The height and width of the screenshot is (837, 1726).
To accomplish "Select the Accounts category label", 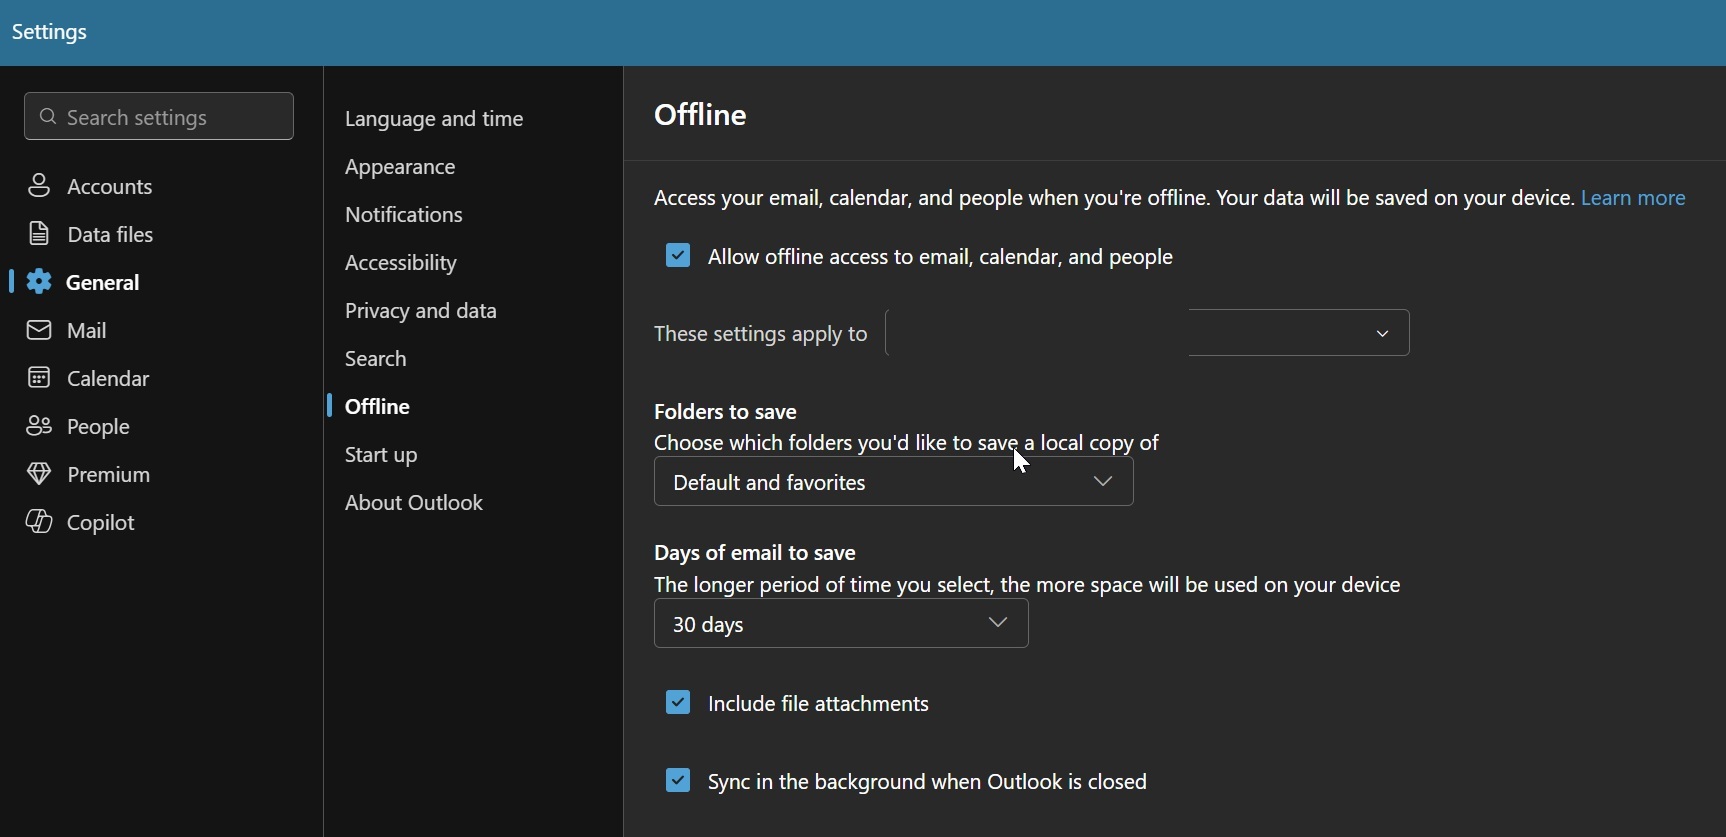I will [110, 186].
